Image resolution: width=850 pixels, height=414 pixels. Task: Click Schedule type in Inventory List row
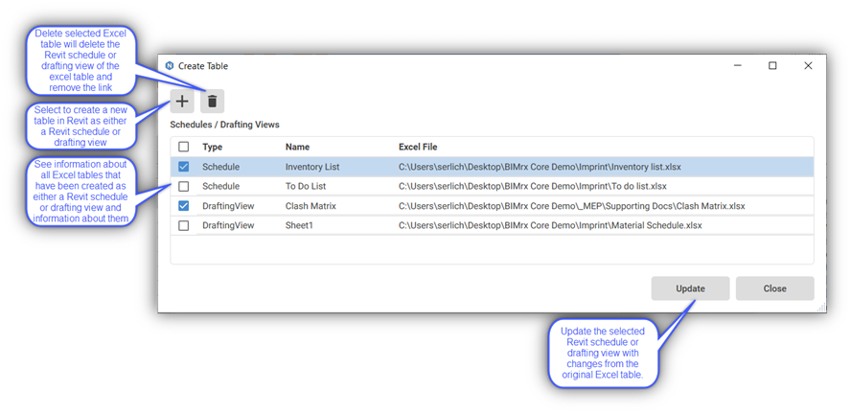221,167
